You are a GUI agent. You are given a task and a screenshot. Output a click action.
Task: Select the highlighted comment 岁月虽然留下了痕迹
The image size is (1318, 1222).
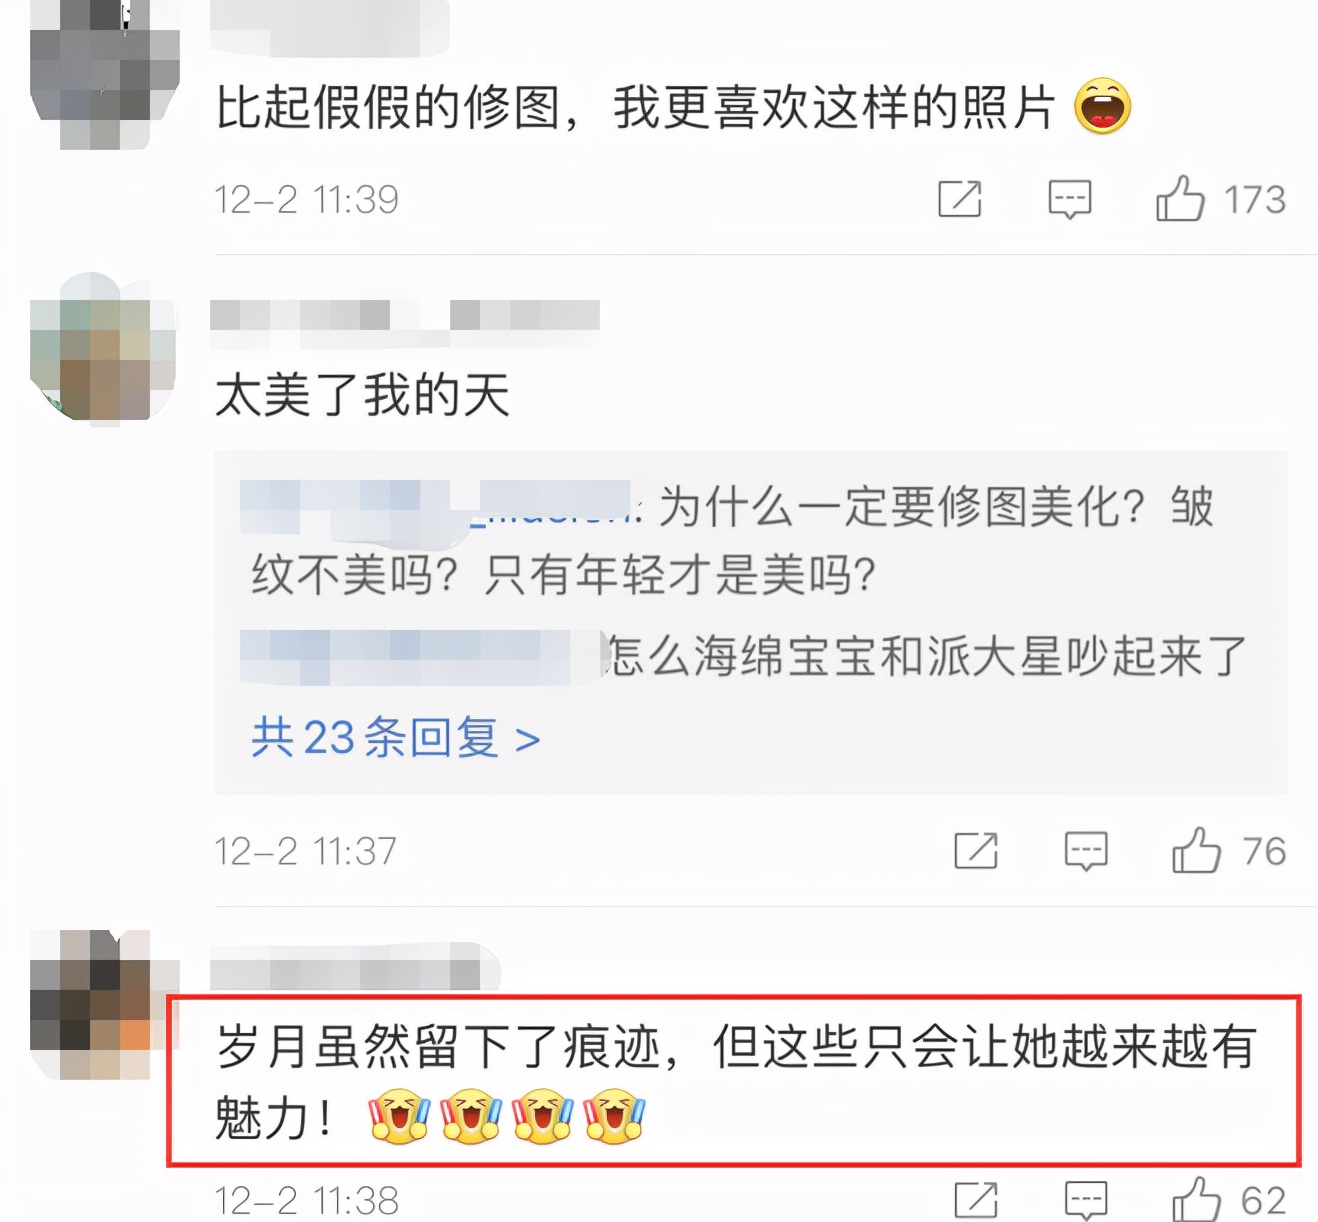[x=735, y=1081]
